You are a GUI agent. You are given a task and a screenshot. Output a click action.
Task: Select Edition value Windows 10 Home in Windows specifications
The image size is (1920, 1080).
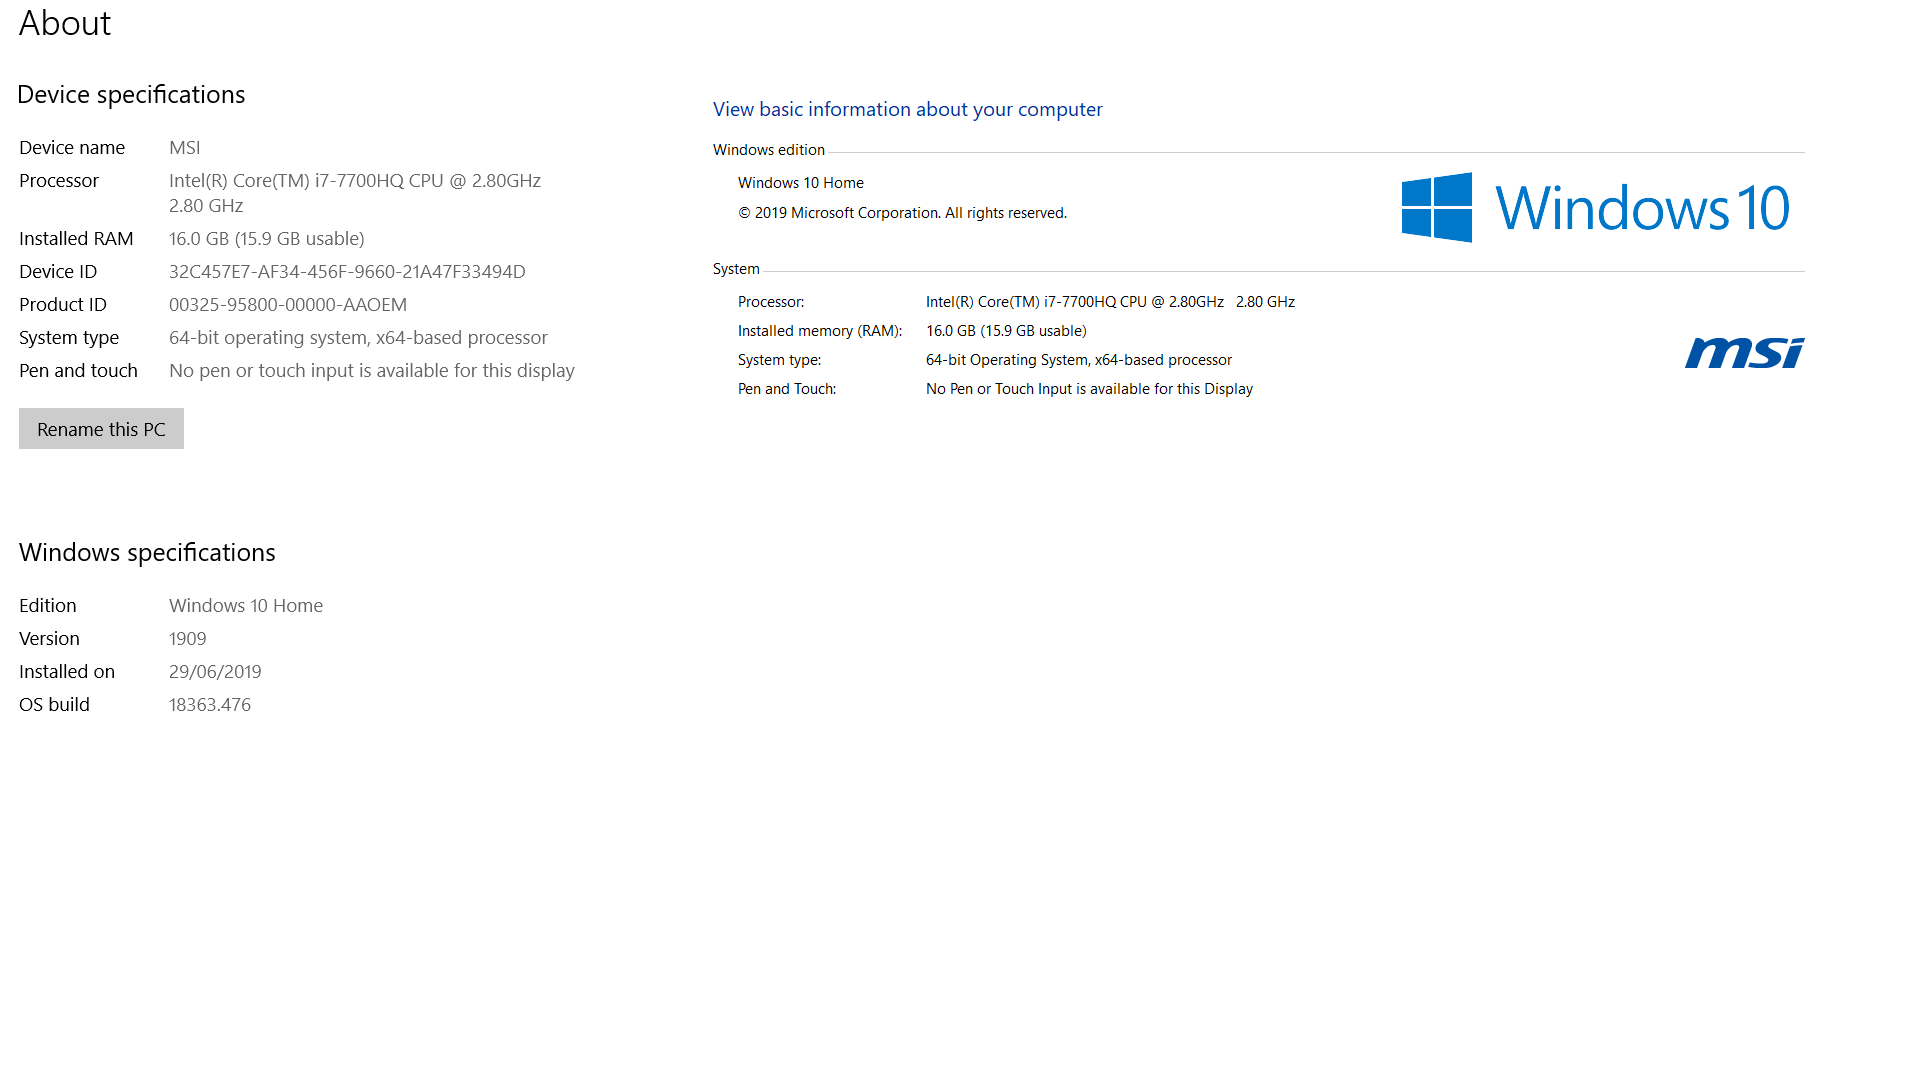(246, 605)
